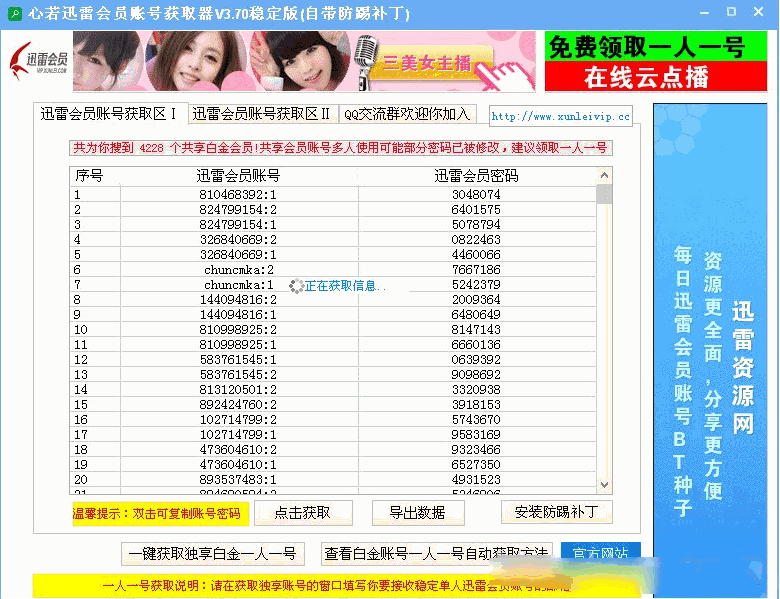780x599 pixels.
Task: Select account 583761545:2 in row 13
Action: click(238, 374)
